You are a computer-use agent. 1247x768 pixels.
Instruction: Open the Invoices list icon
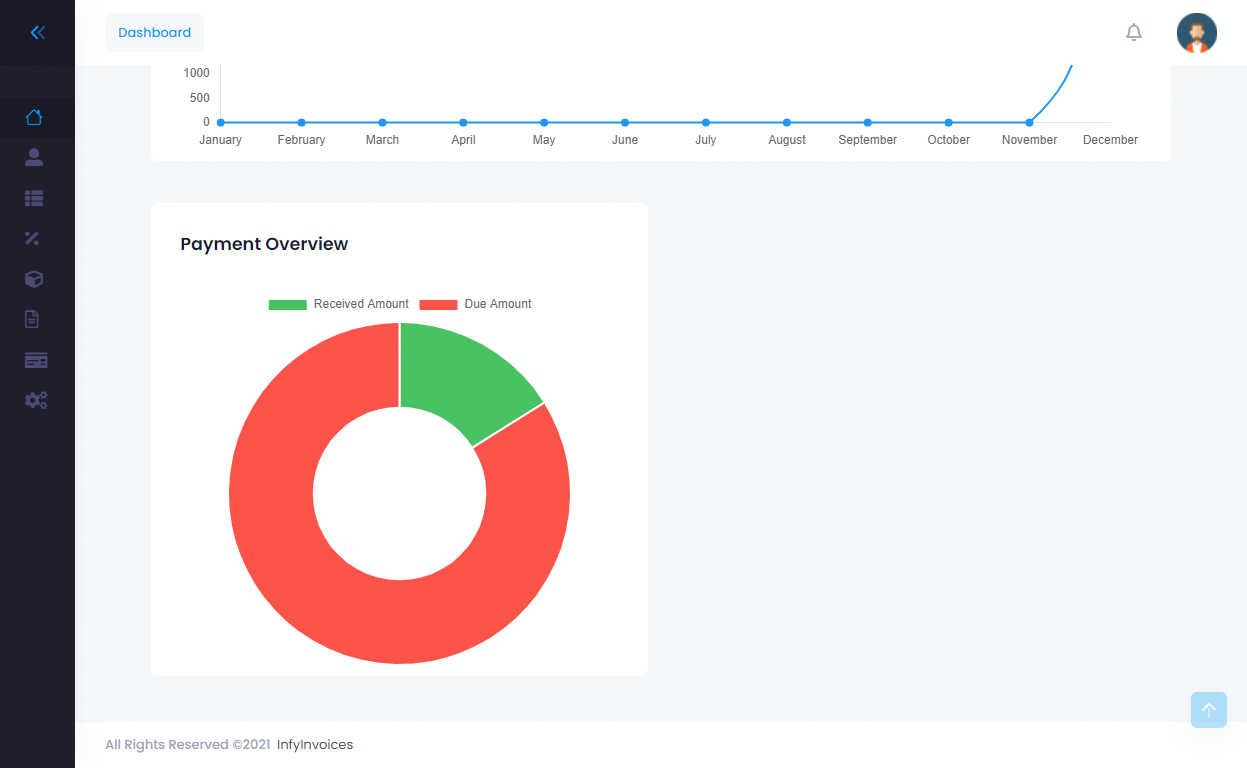point(34,198)
